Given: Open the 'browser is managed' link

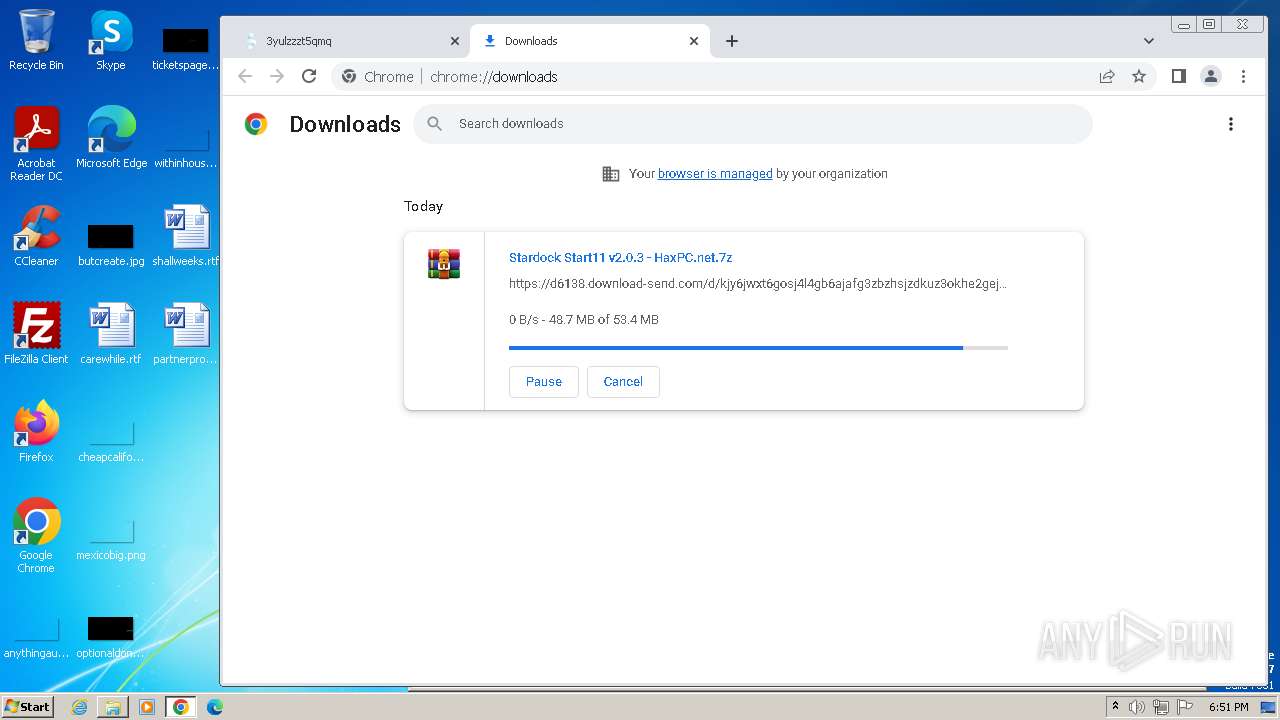Looking at the screenshot, I should tap(715, 173).
